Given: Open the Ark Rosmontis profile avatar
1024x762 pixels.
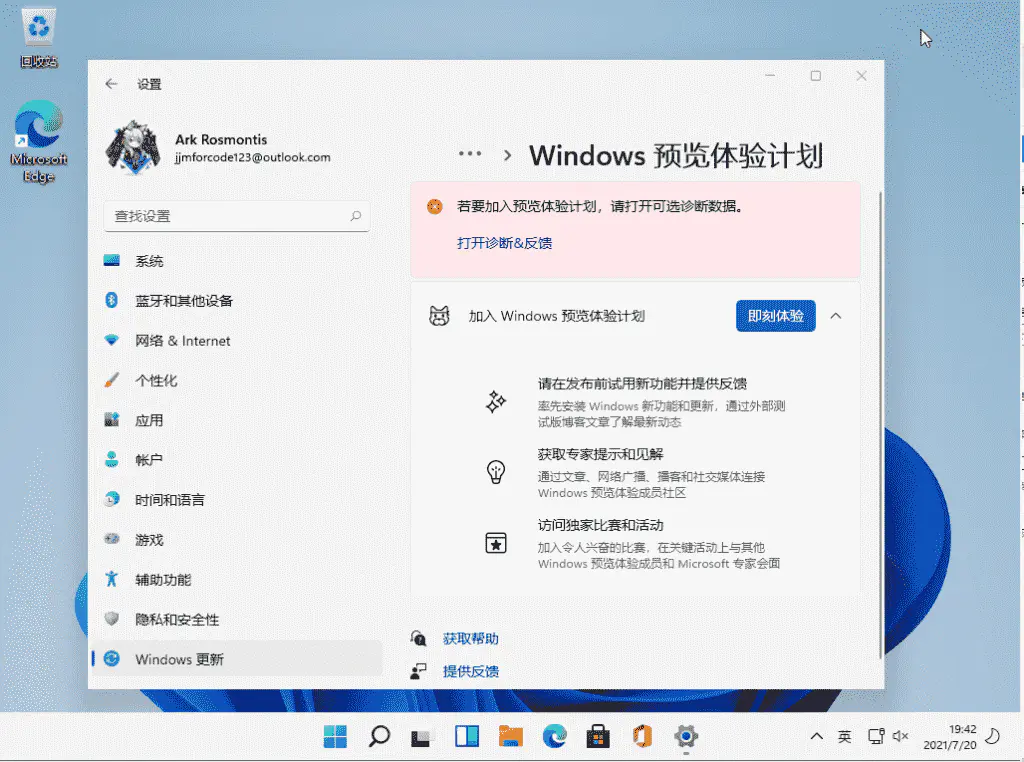Looking at the screenshot, I should coord(133,148).
